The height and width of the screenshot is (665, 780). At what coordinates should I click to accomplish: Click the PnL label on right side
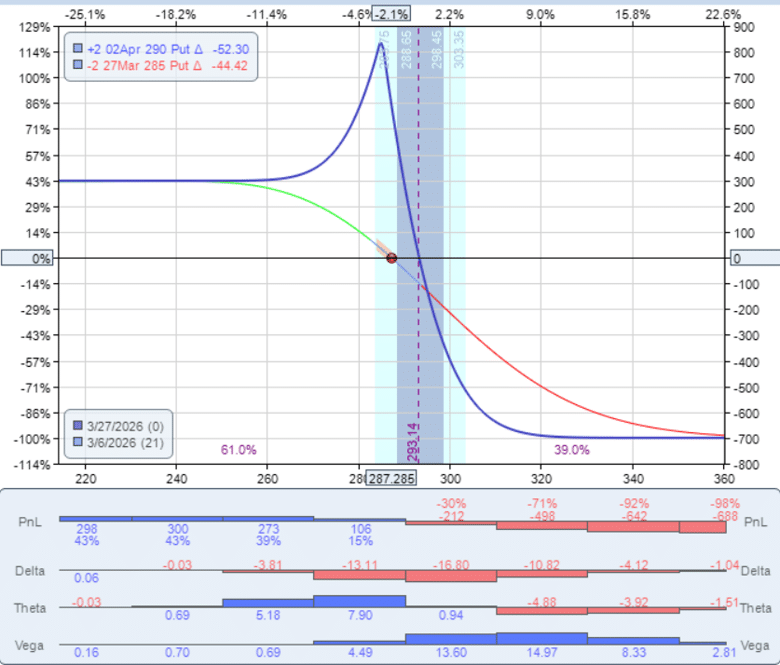755,522
